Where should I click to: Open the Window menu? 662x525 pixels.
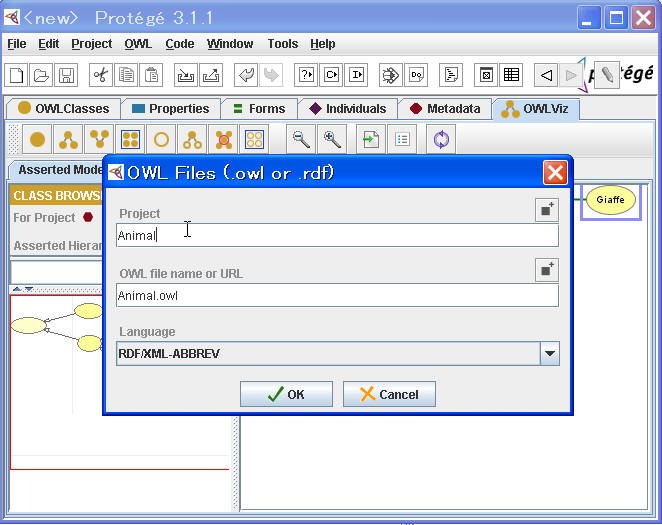[230, 43]
